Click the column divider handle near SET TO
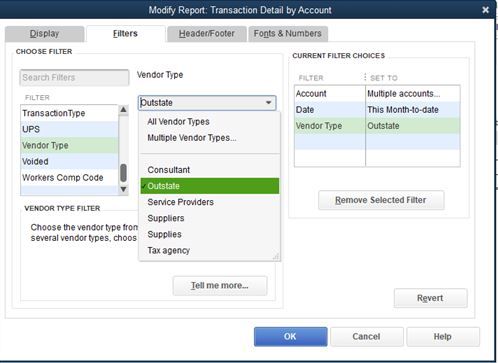The height and width of the screenshot is (363, 498). [x=365, y=77]
